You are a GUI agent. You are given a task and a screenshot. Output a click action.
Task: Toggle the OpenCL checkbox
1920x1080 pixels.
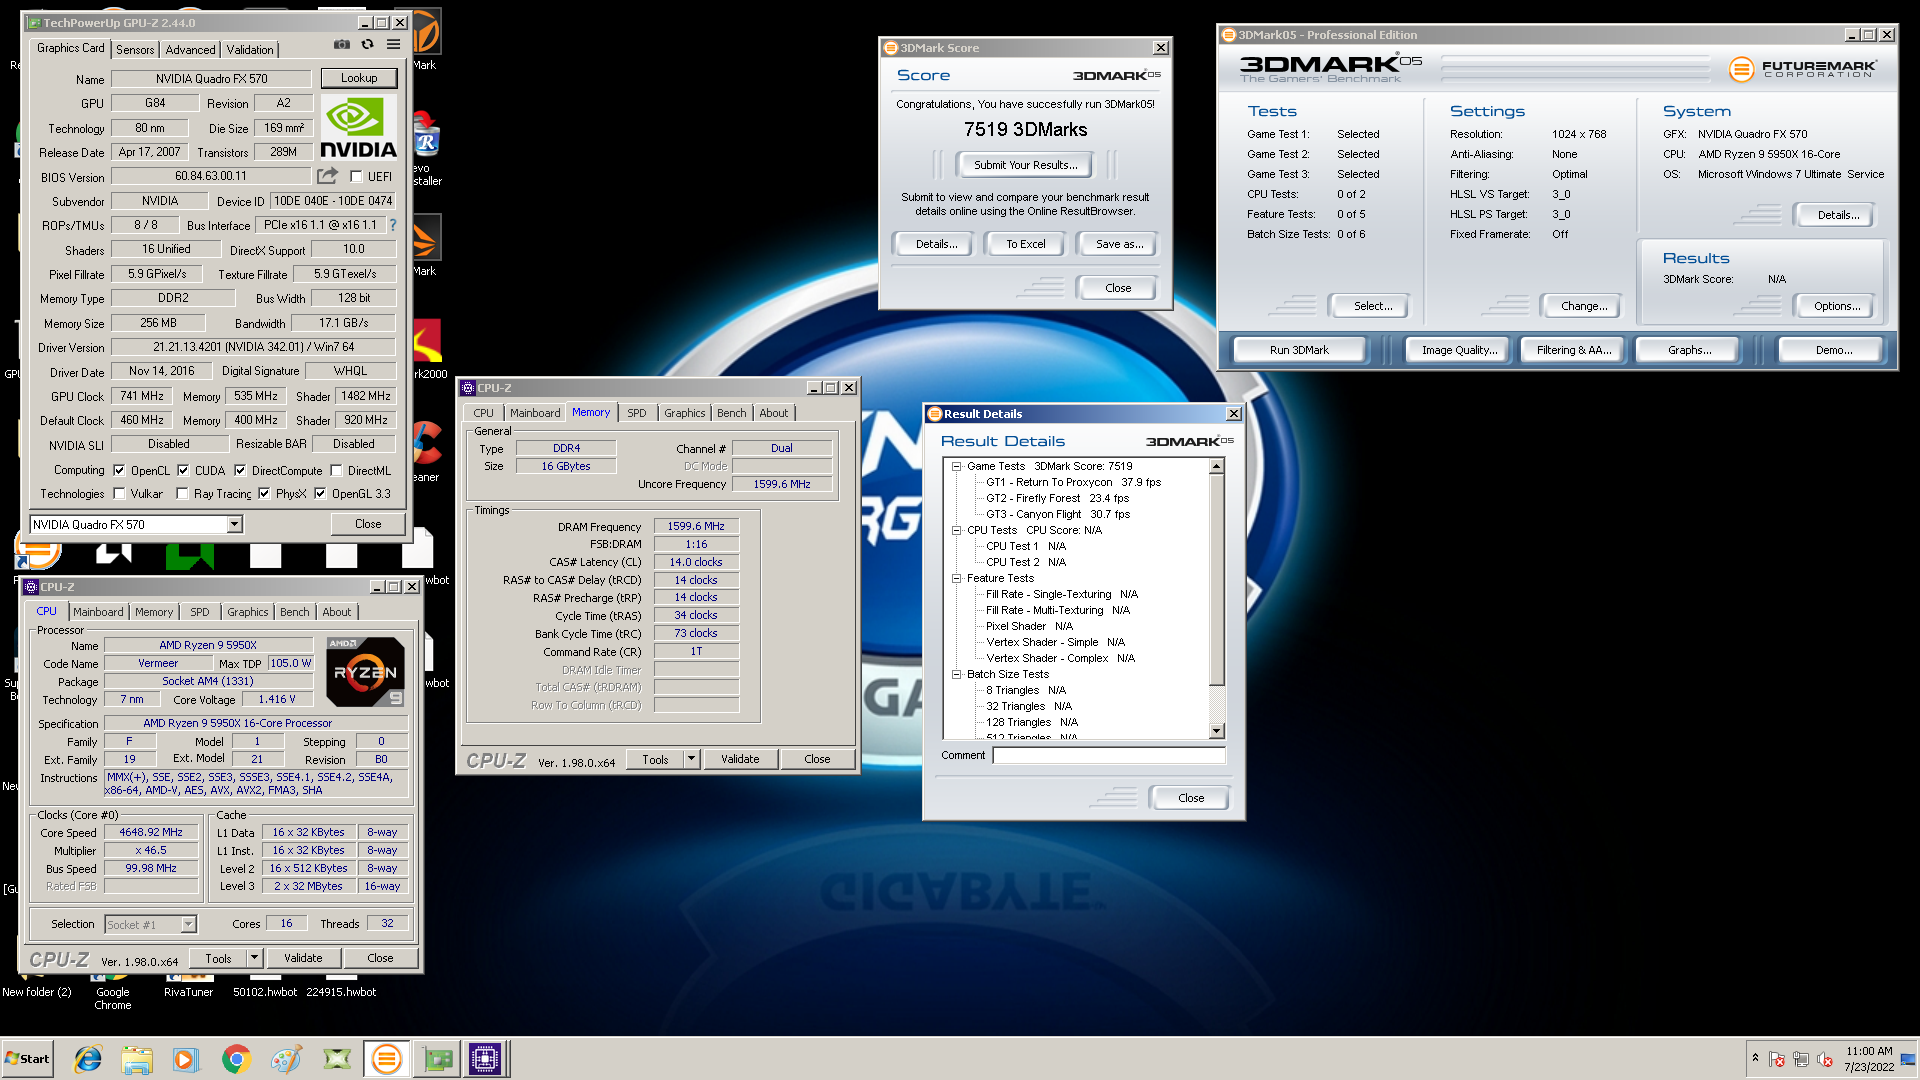119,470
